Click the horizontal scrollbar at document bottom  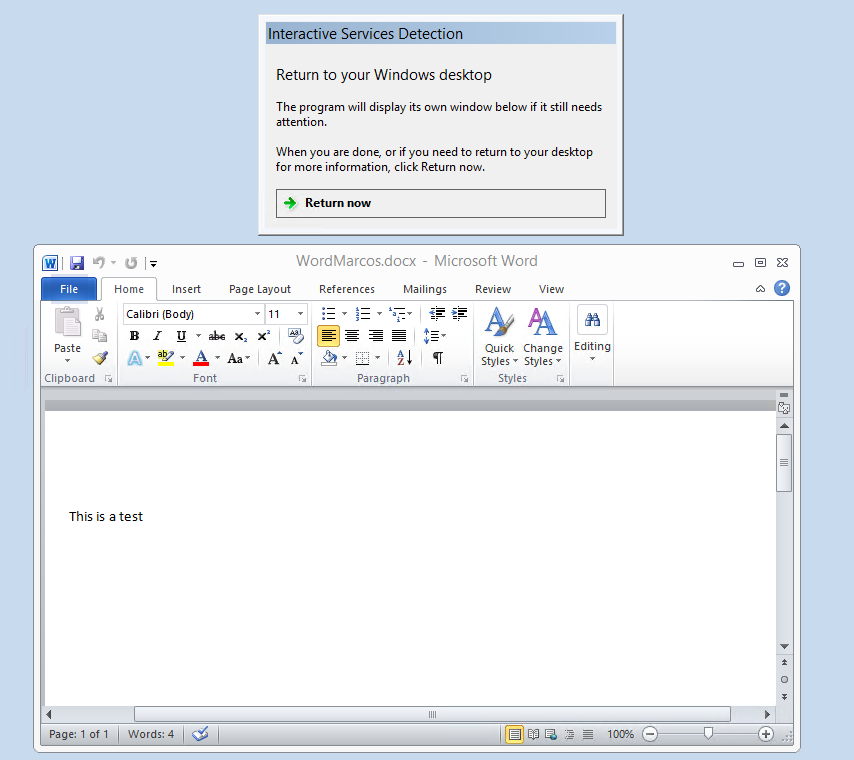[432, 714]
